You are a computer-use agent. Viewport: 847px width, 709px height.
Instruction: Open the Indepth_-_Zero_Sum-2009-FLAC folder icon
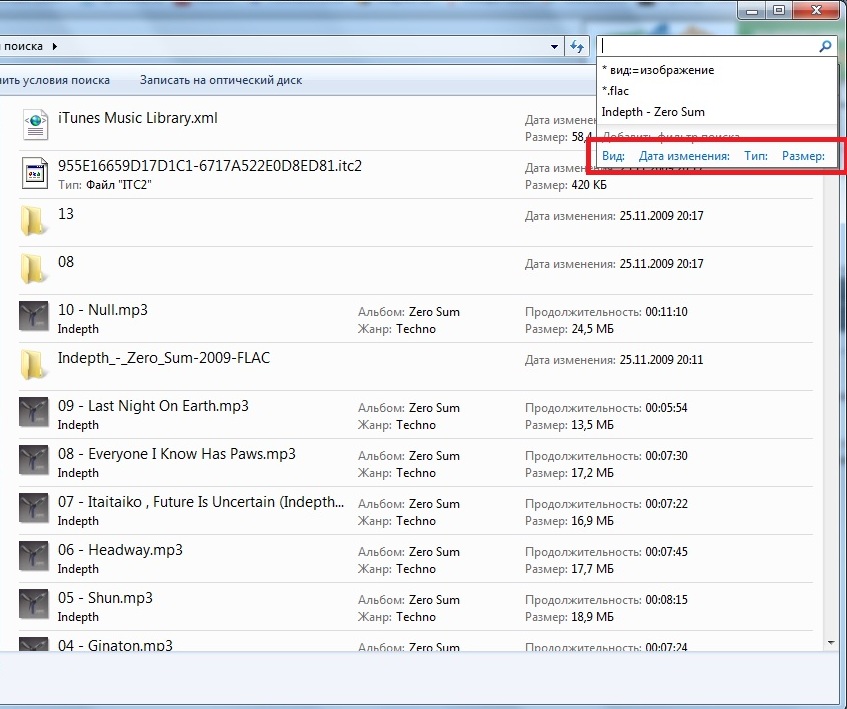34,365
